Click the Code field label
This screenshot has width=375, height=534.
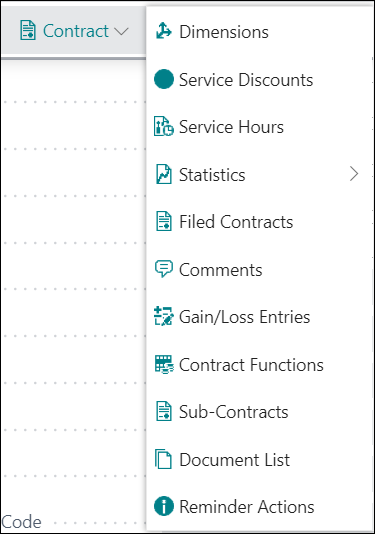point(21,522)
